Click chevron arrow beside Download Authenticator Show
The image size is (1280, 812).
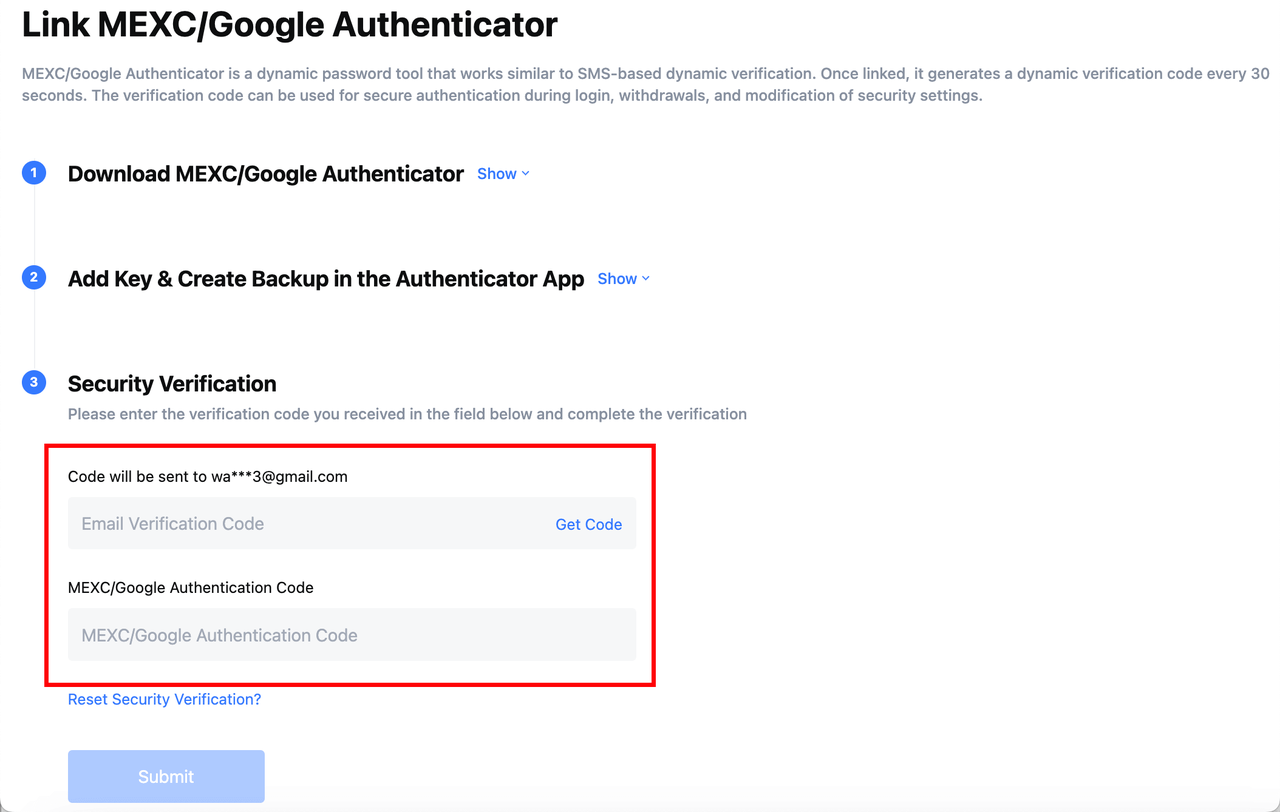(x=526, y=174)
